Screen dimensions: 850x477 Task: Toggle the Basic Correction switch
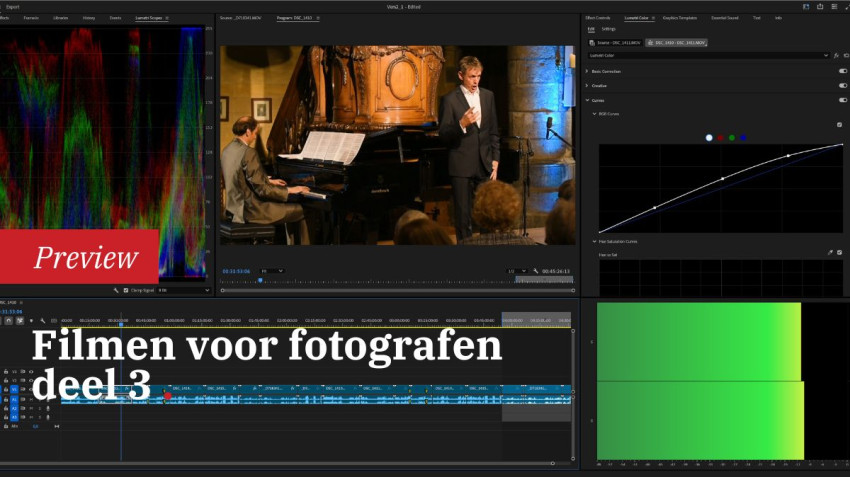click(x=842, y=71)
